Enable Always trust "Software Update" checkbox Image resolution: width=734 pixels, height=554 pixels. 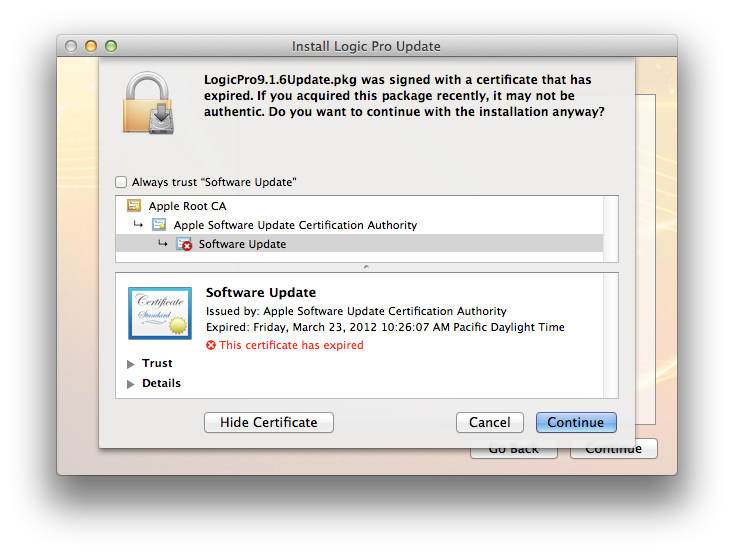click(x=121, y=182)
